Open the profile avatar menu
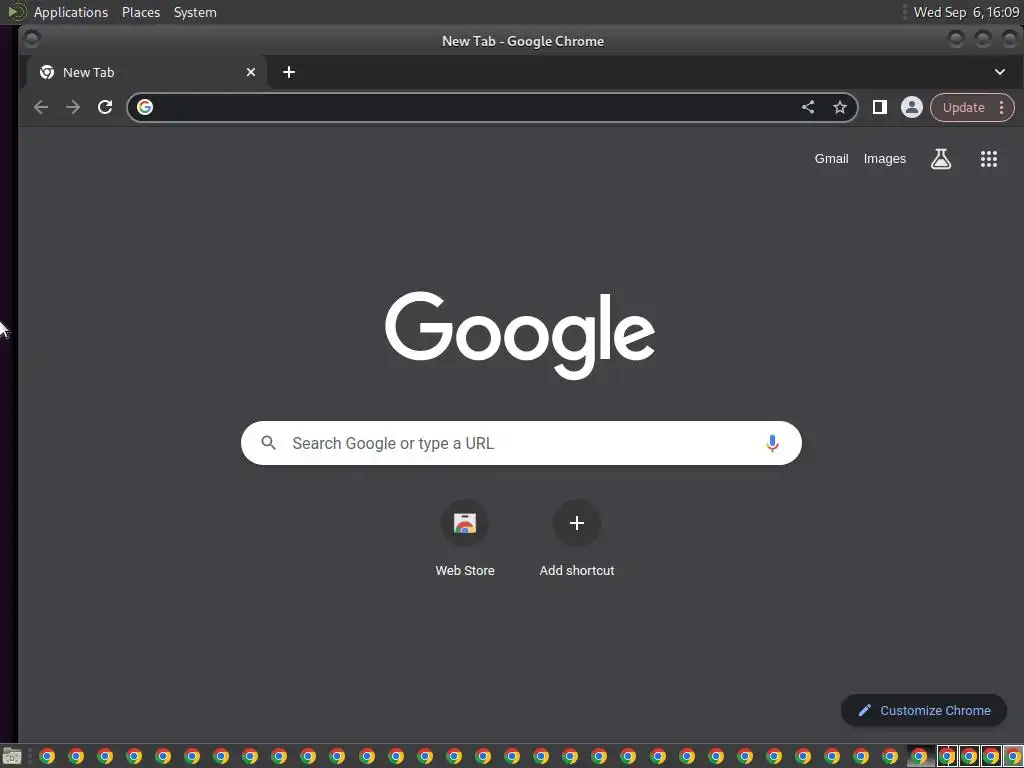The width and height of the screenshot is (1024, 768). 912,107
